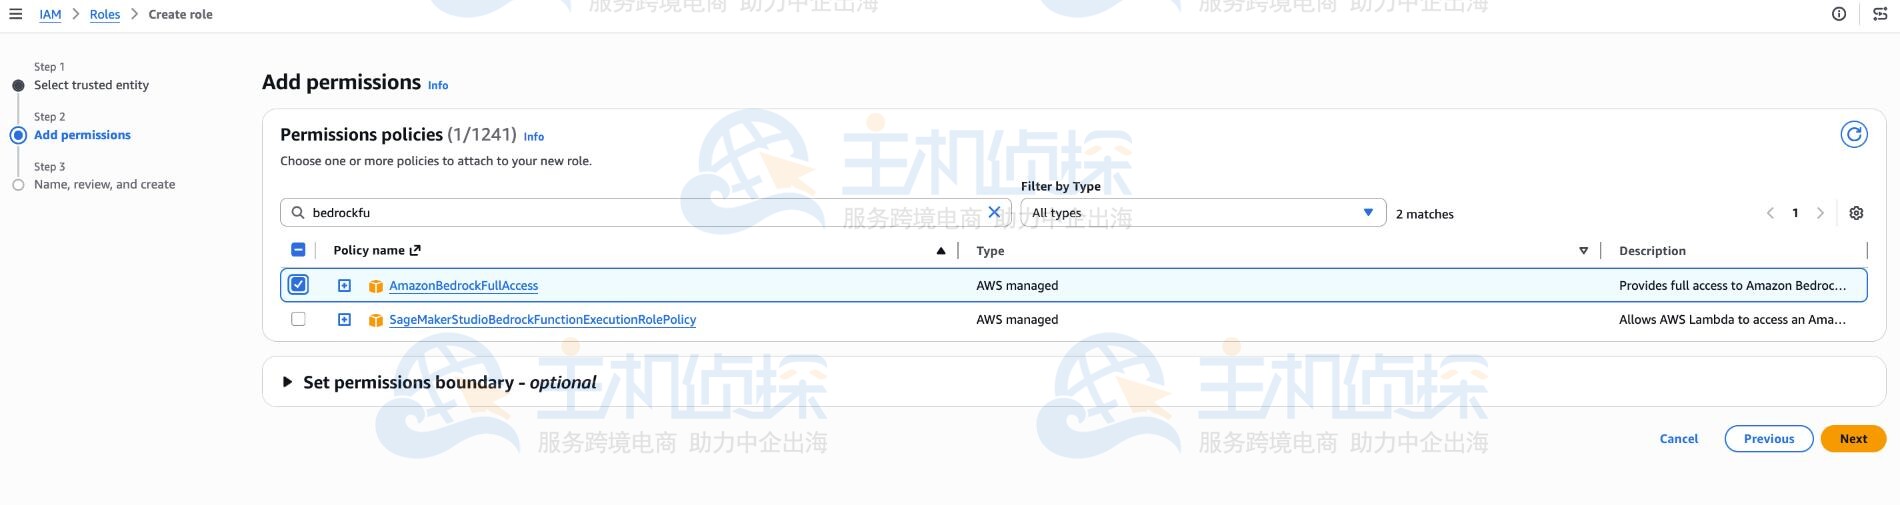Select page number 1
Viewport: 1900px width, 505px height.
(x=1795, y=213)
